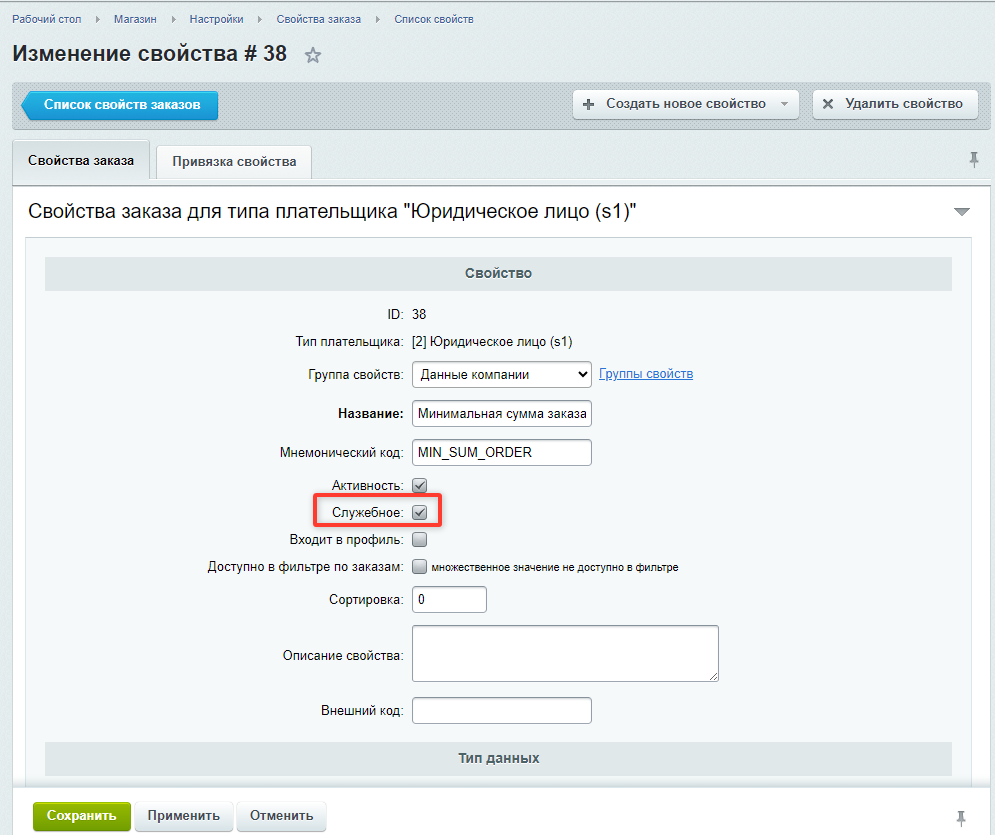Viewport: 995px width, 835px height.
Task: Click the Тип данных section header
Action: point(498,758)
